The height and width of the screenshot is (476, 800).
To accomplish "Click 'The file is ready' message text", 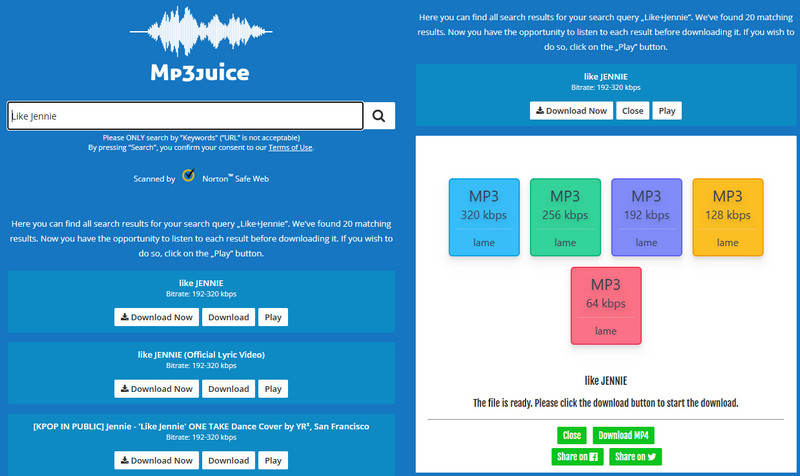I will [606, 403].
